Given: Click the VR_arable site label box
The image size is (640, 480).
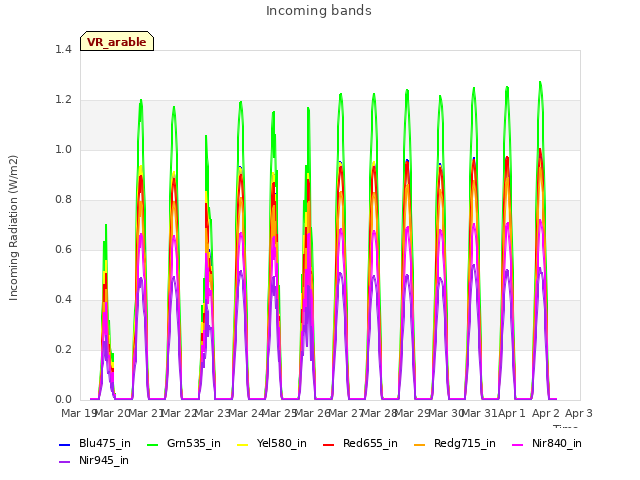Looking at the screenshot, I should pos(117,41).
